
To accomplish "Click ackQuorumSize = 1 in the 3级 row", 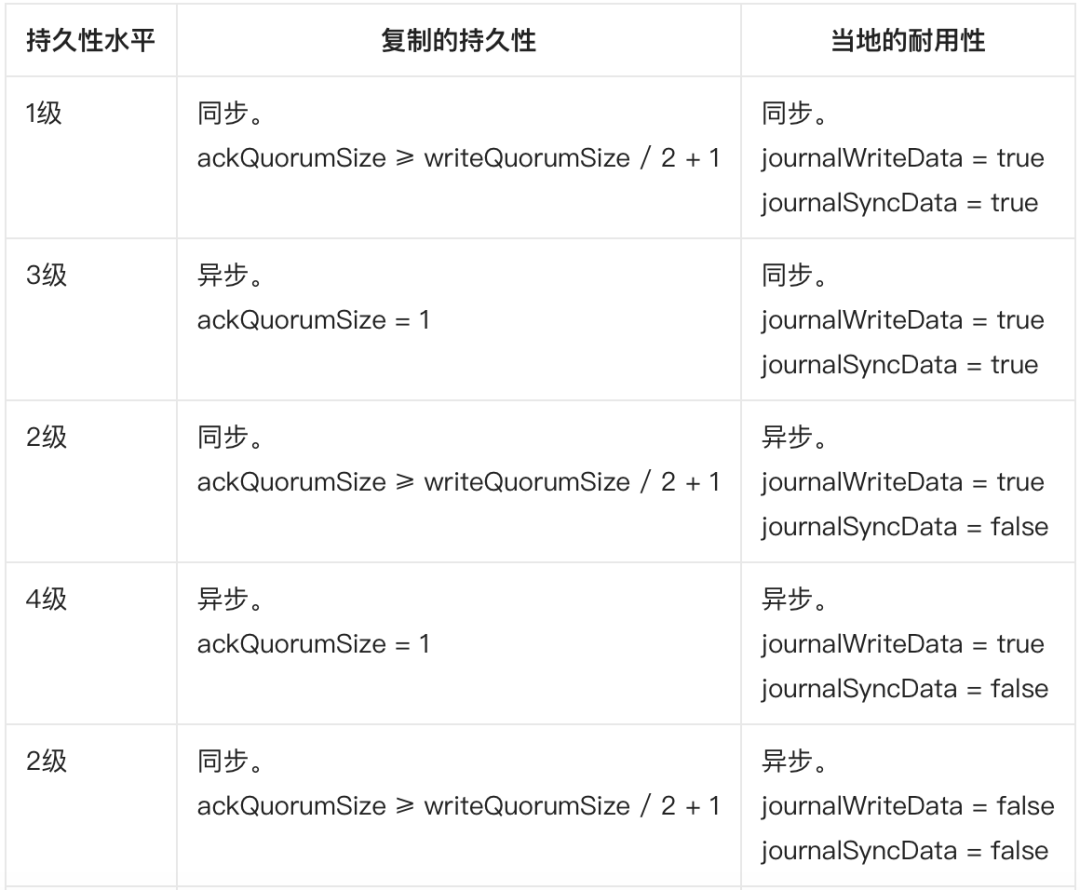I will (x=313, y=320).
